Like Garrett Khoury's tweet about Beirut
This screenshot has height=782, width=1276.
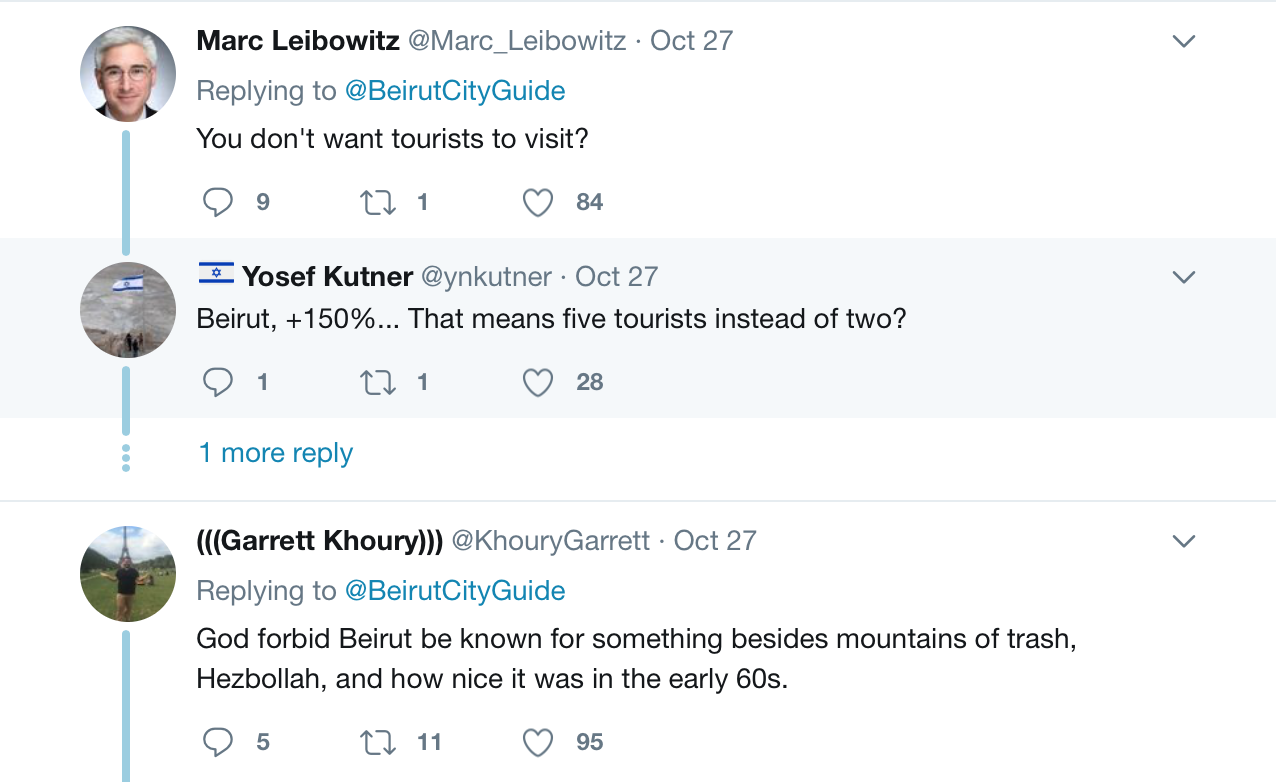(538, 742)
